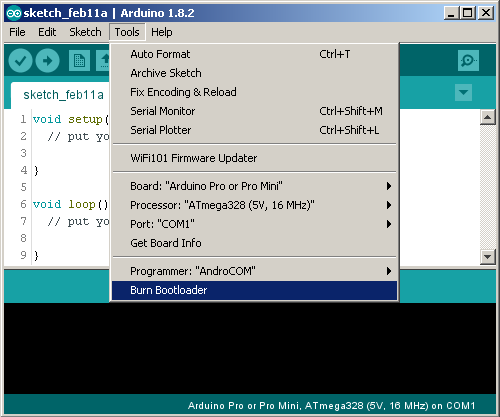The height and width of the screenshot is (417, 500).
Task: Expand the Processor submenu arrow
Action: click(x=389, y=205)
